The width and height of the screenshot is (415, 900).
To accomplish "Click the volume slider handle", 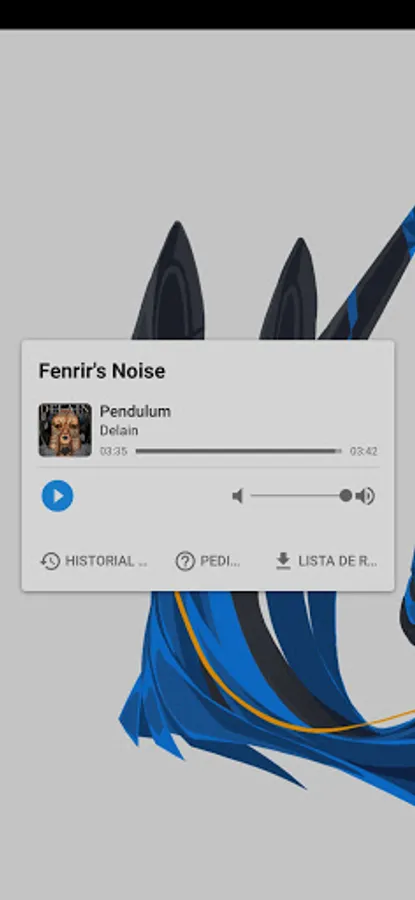I will pos(346,495).
